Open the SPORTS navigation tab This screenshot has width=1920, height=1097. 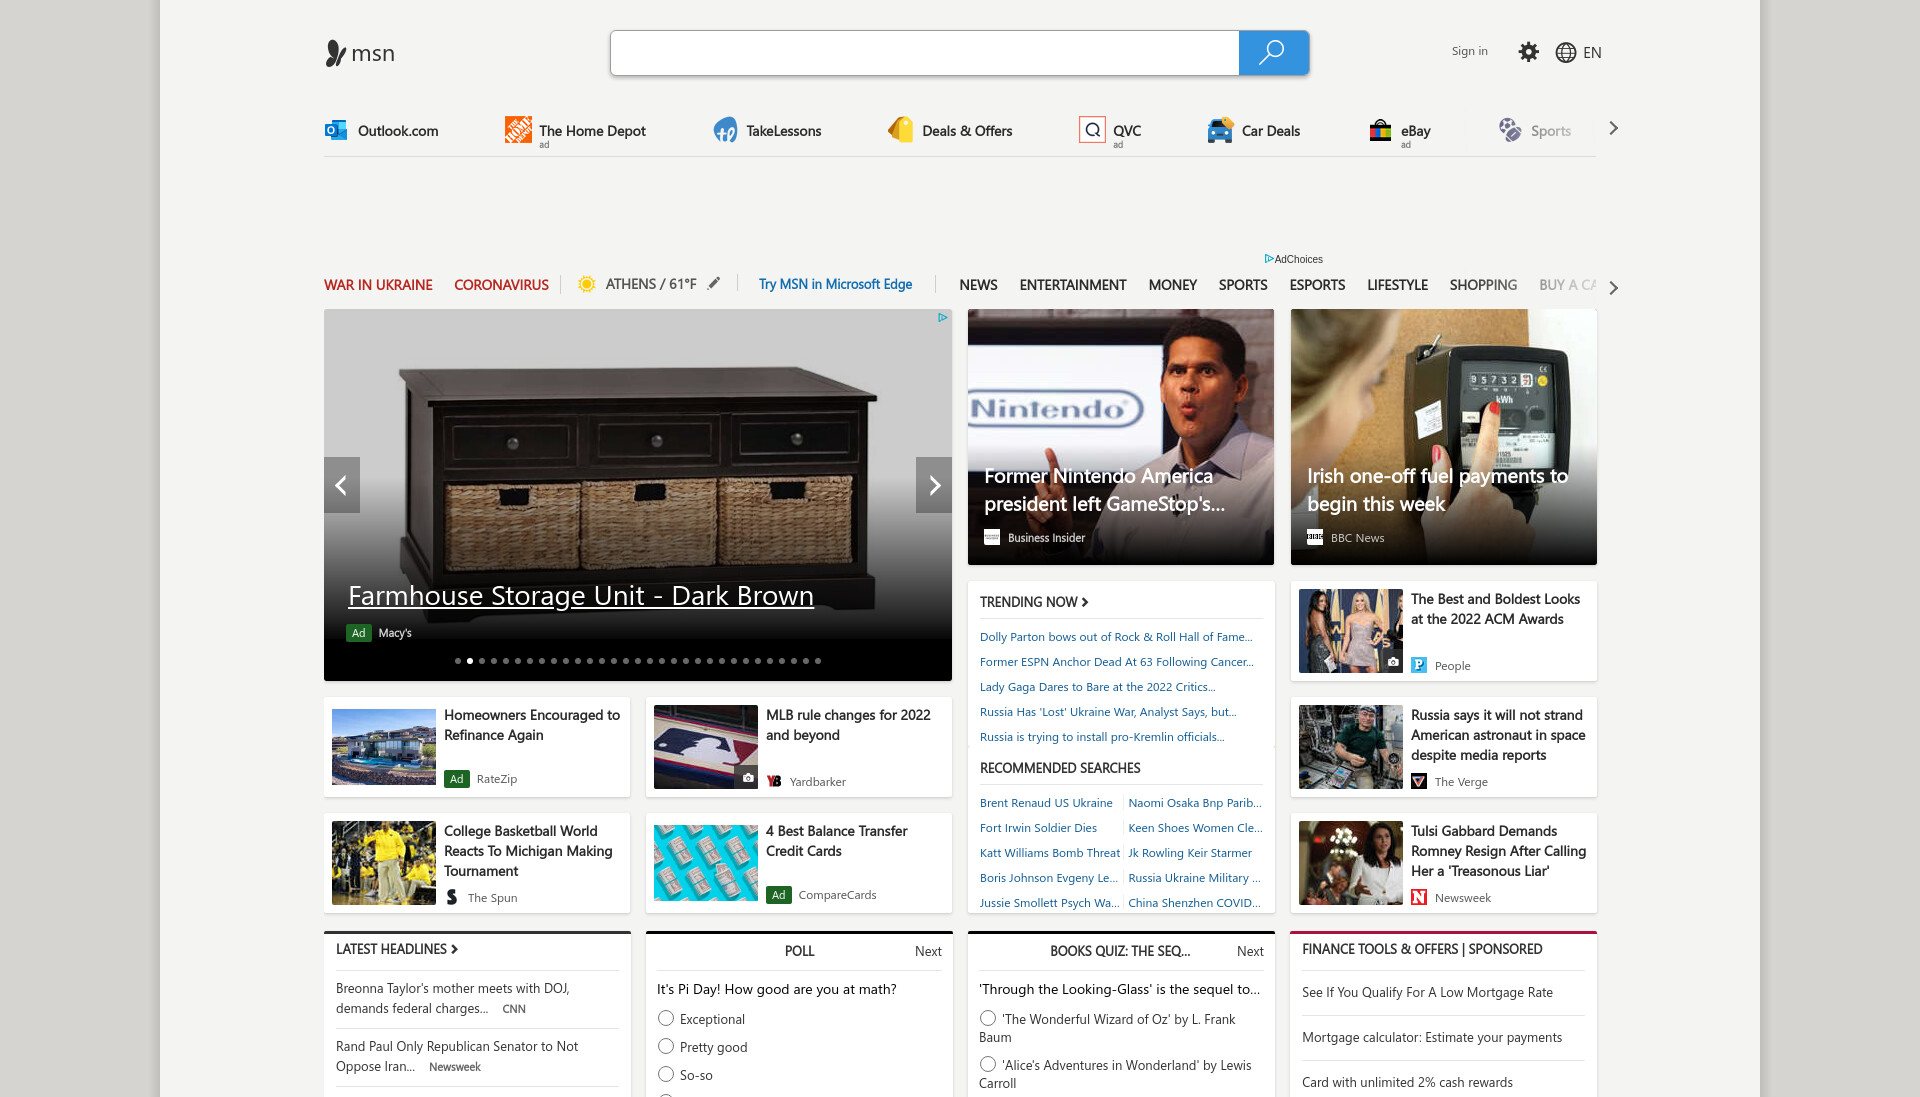(x=1243, y=285)
